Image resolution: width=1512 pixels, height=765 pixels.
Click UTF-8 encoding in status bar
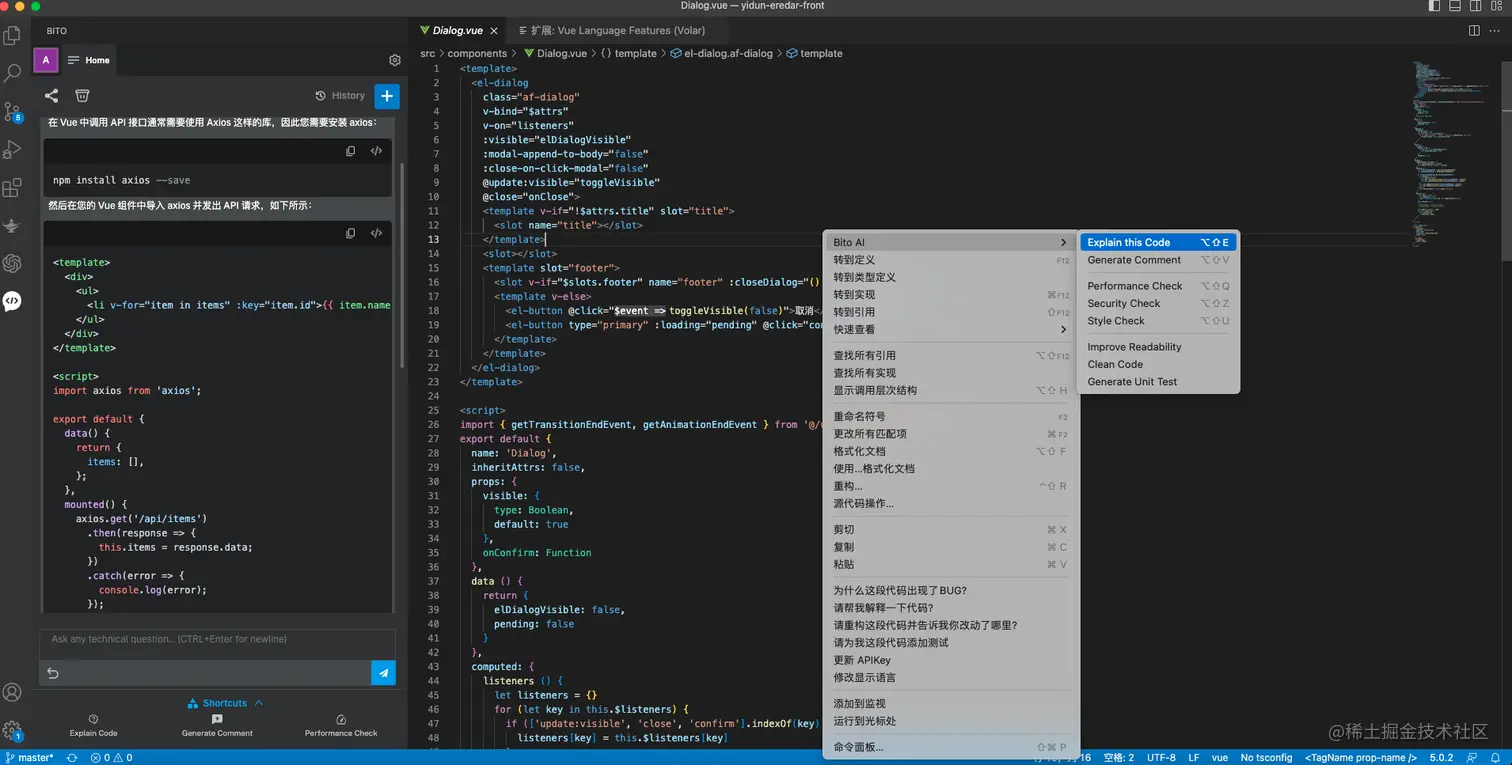point(1161,758)
